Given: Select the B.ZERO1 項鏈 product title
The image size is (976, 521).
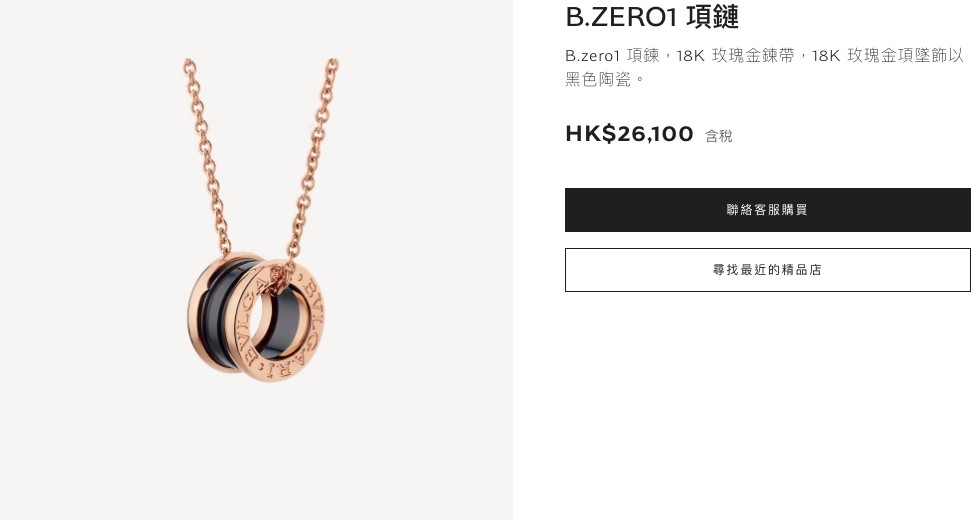Looking at the screenshot, I should click(x=652, y=16).
